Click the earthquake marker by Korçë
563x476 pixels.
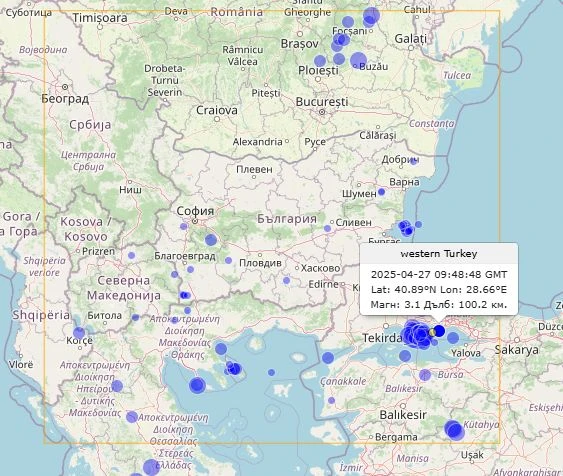pyautogui.click(x=79, y=333)
